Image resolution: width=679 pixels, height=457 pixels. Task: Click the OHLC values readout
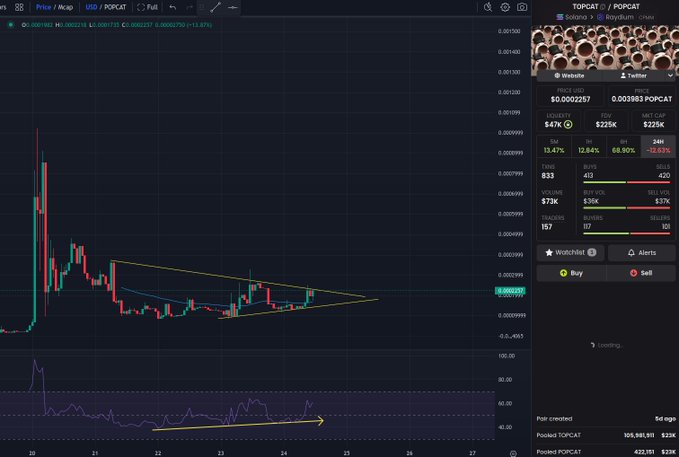(x=117, y=25)
